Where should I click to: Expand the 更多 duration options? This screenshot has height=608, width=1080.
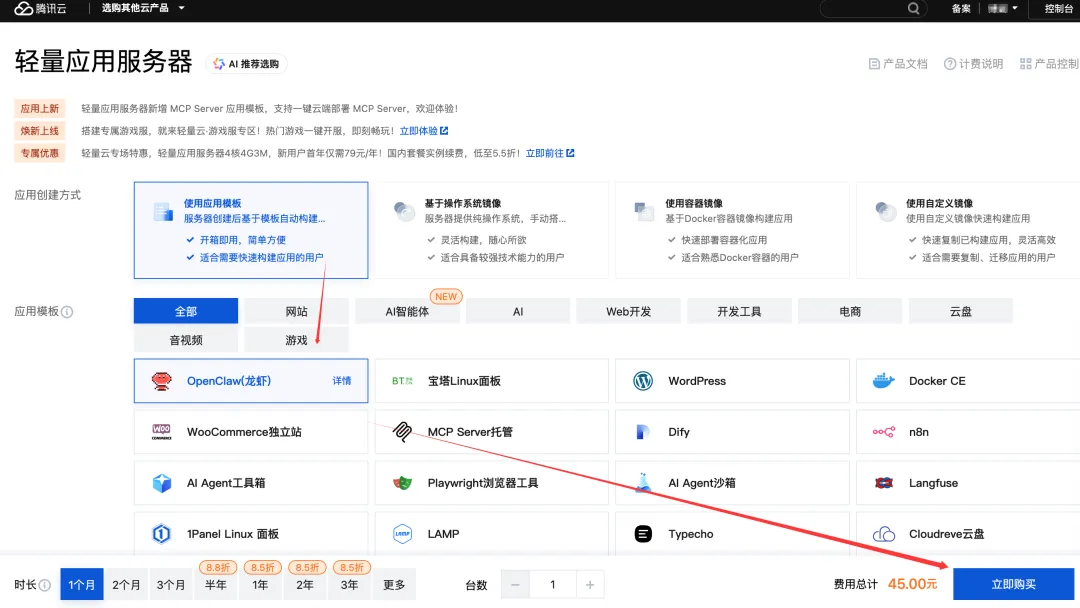tap(394, 585)
